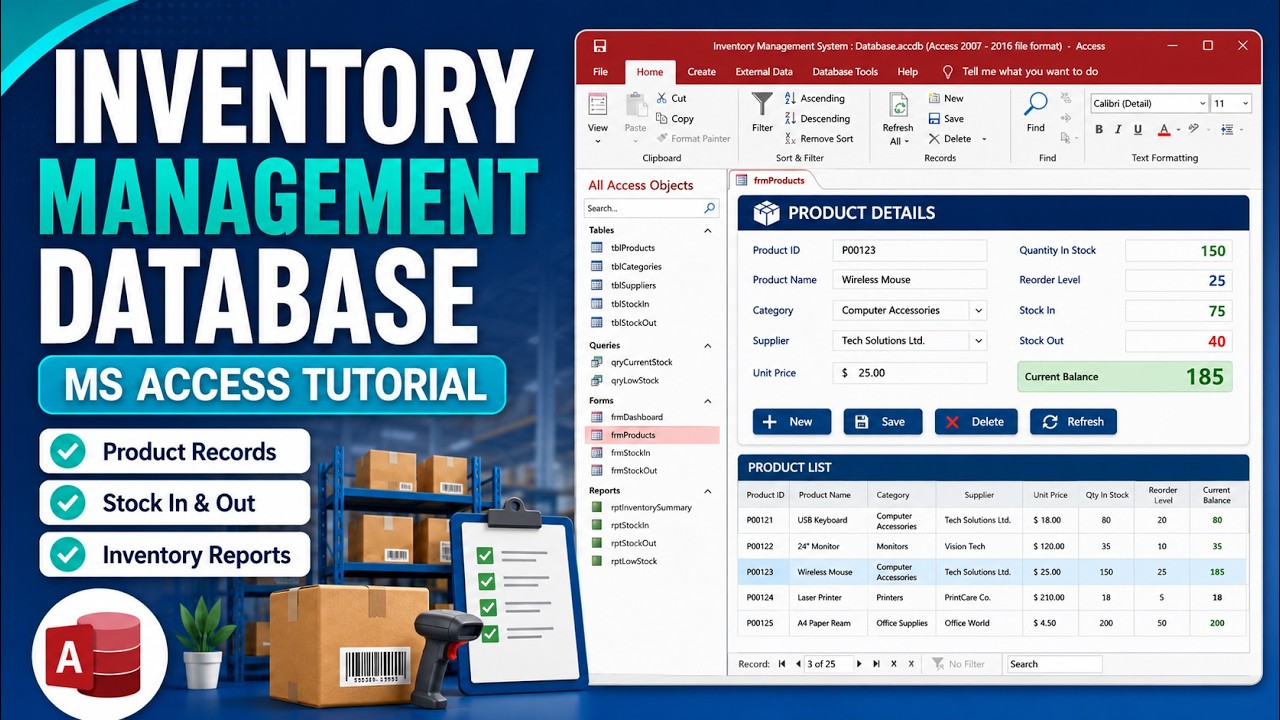Click the Save button on the form
This screenshot has height=720, width=1280.
883,422
